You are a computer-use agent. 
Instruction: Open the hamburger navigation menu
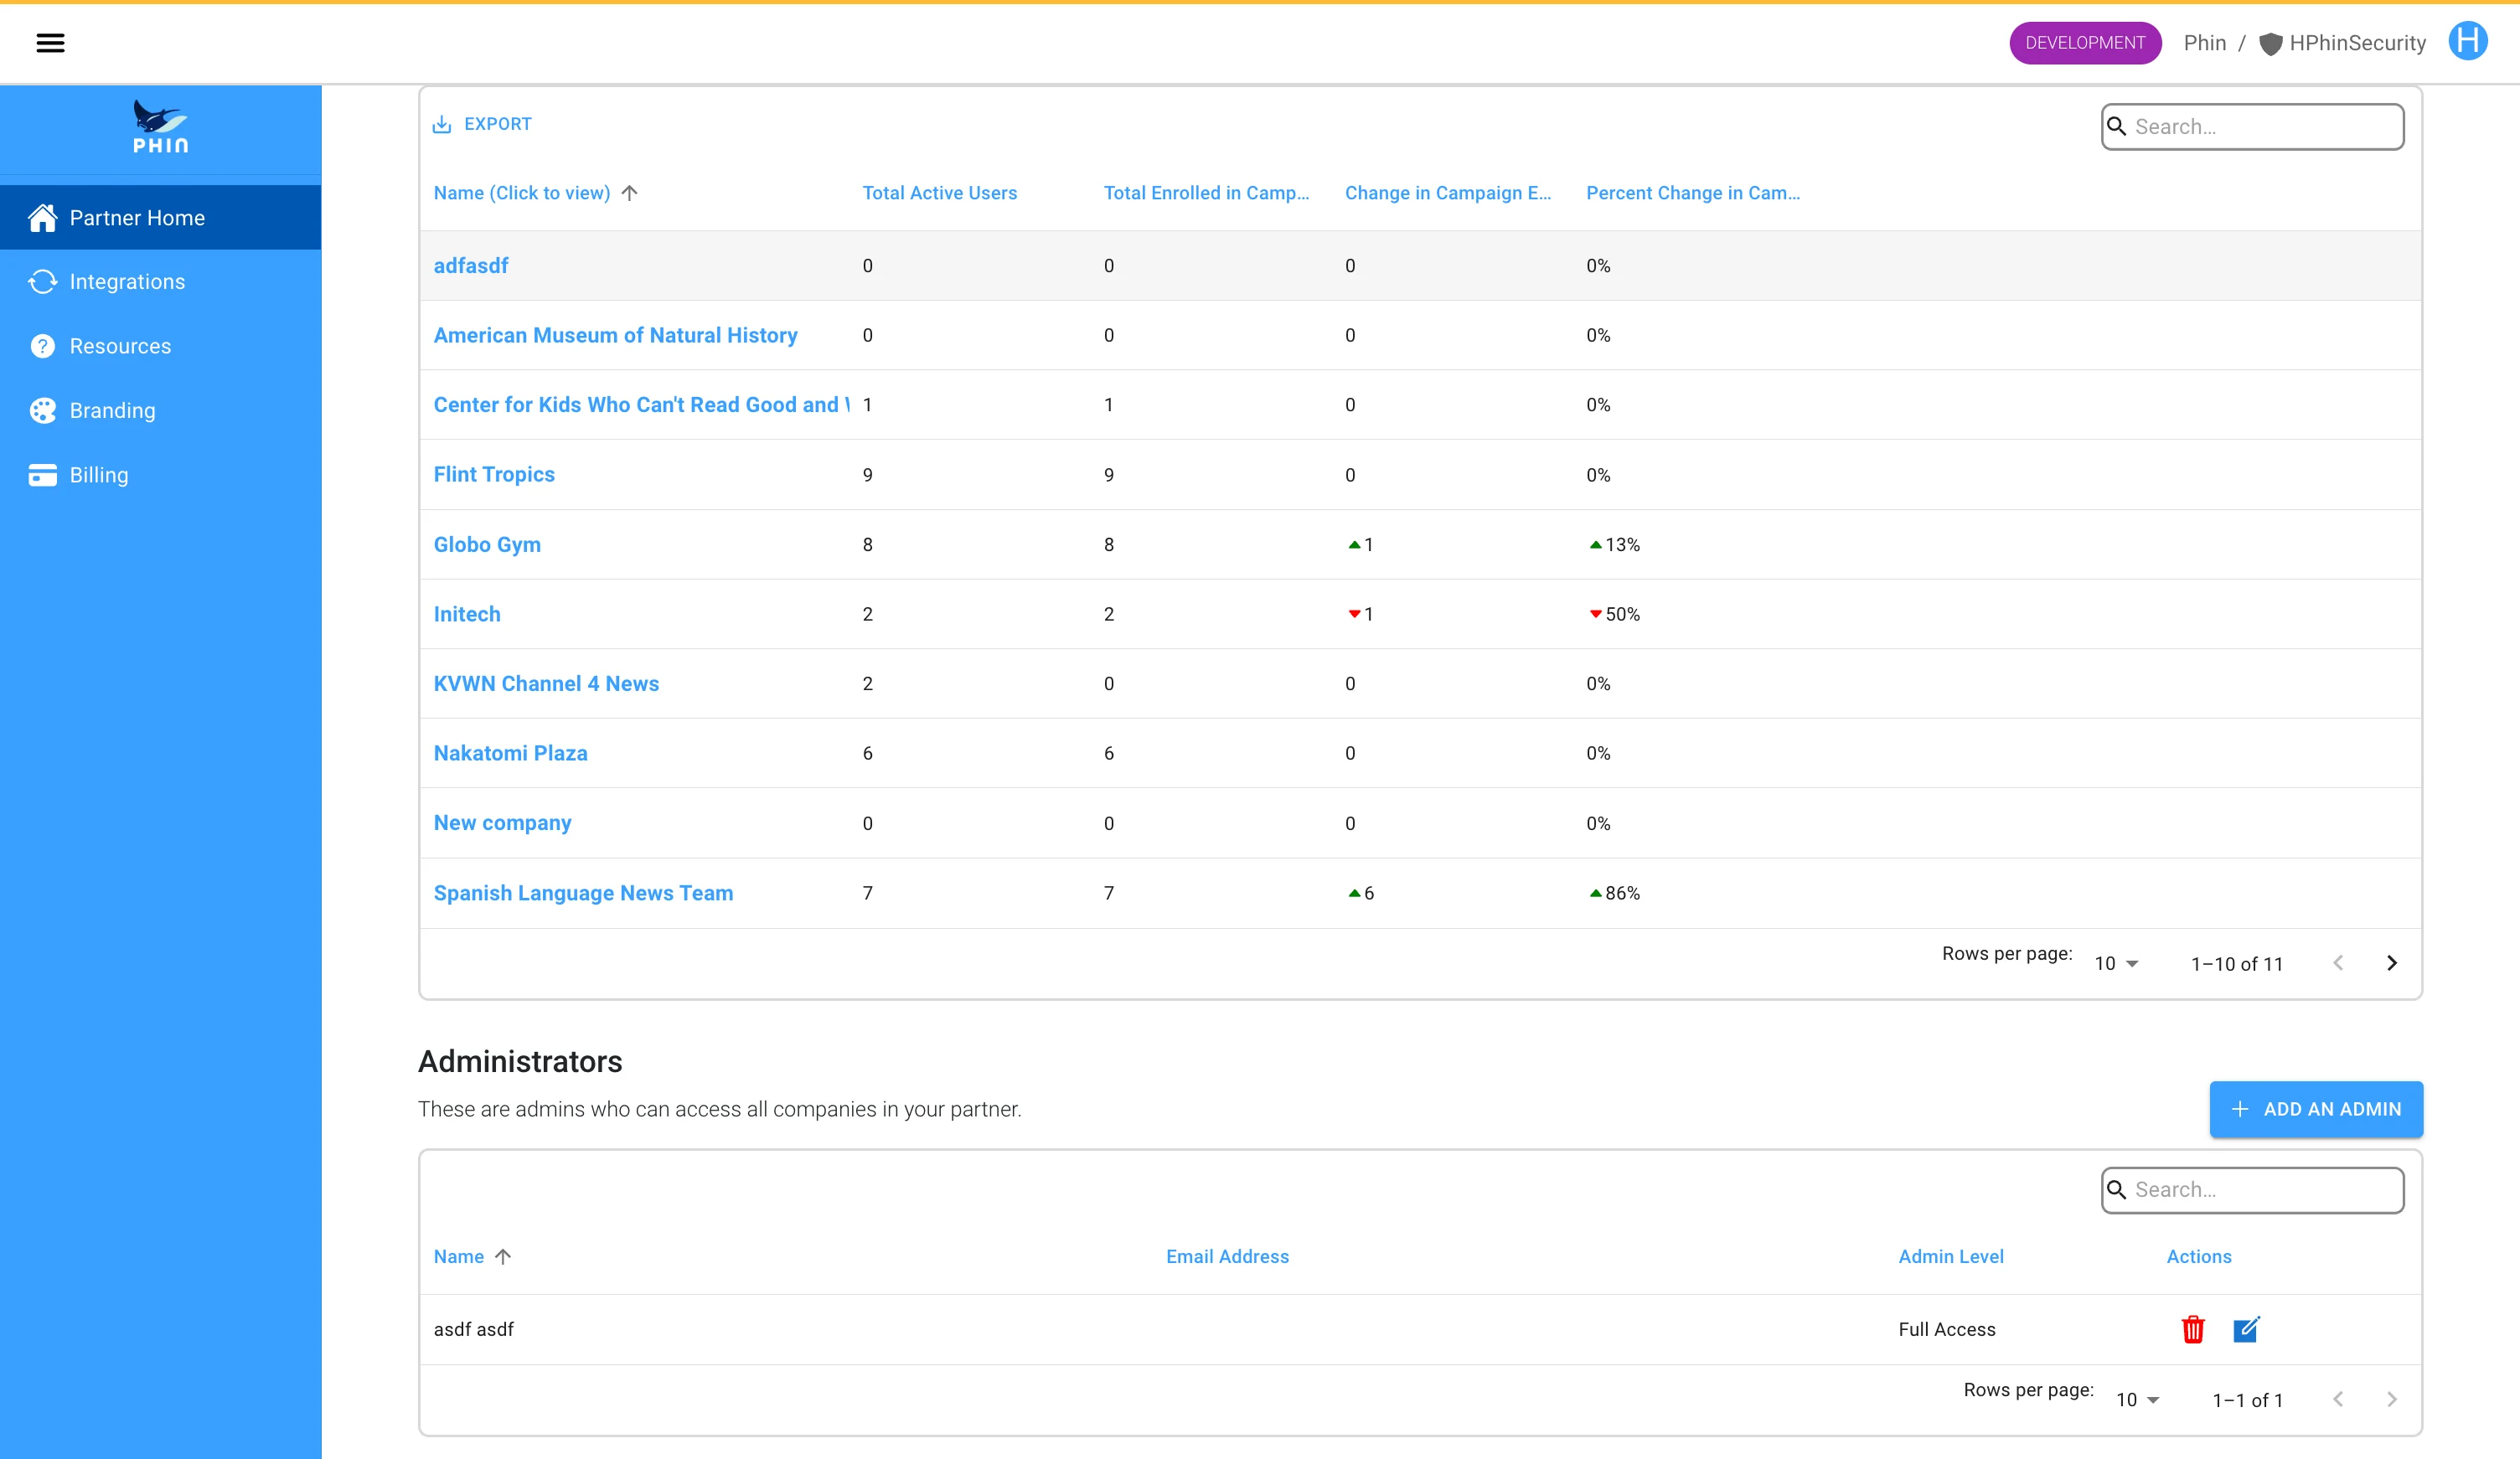click(x=50, y=43)
